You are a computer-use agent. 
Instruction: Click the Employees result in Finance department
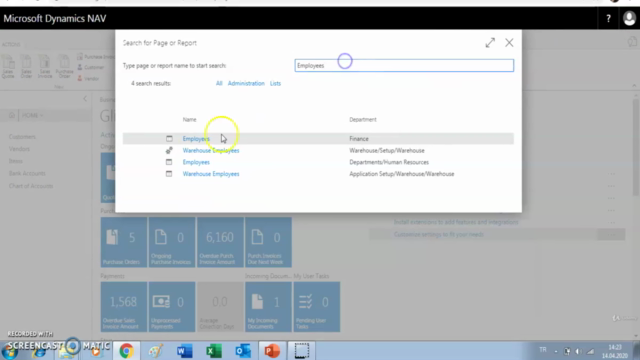(x=196, y=139)
